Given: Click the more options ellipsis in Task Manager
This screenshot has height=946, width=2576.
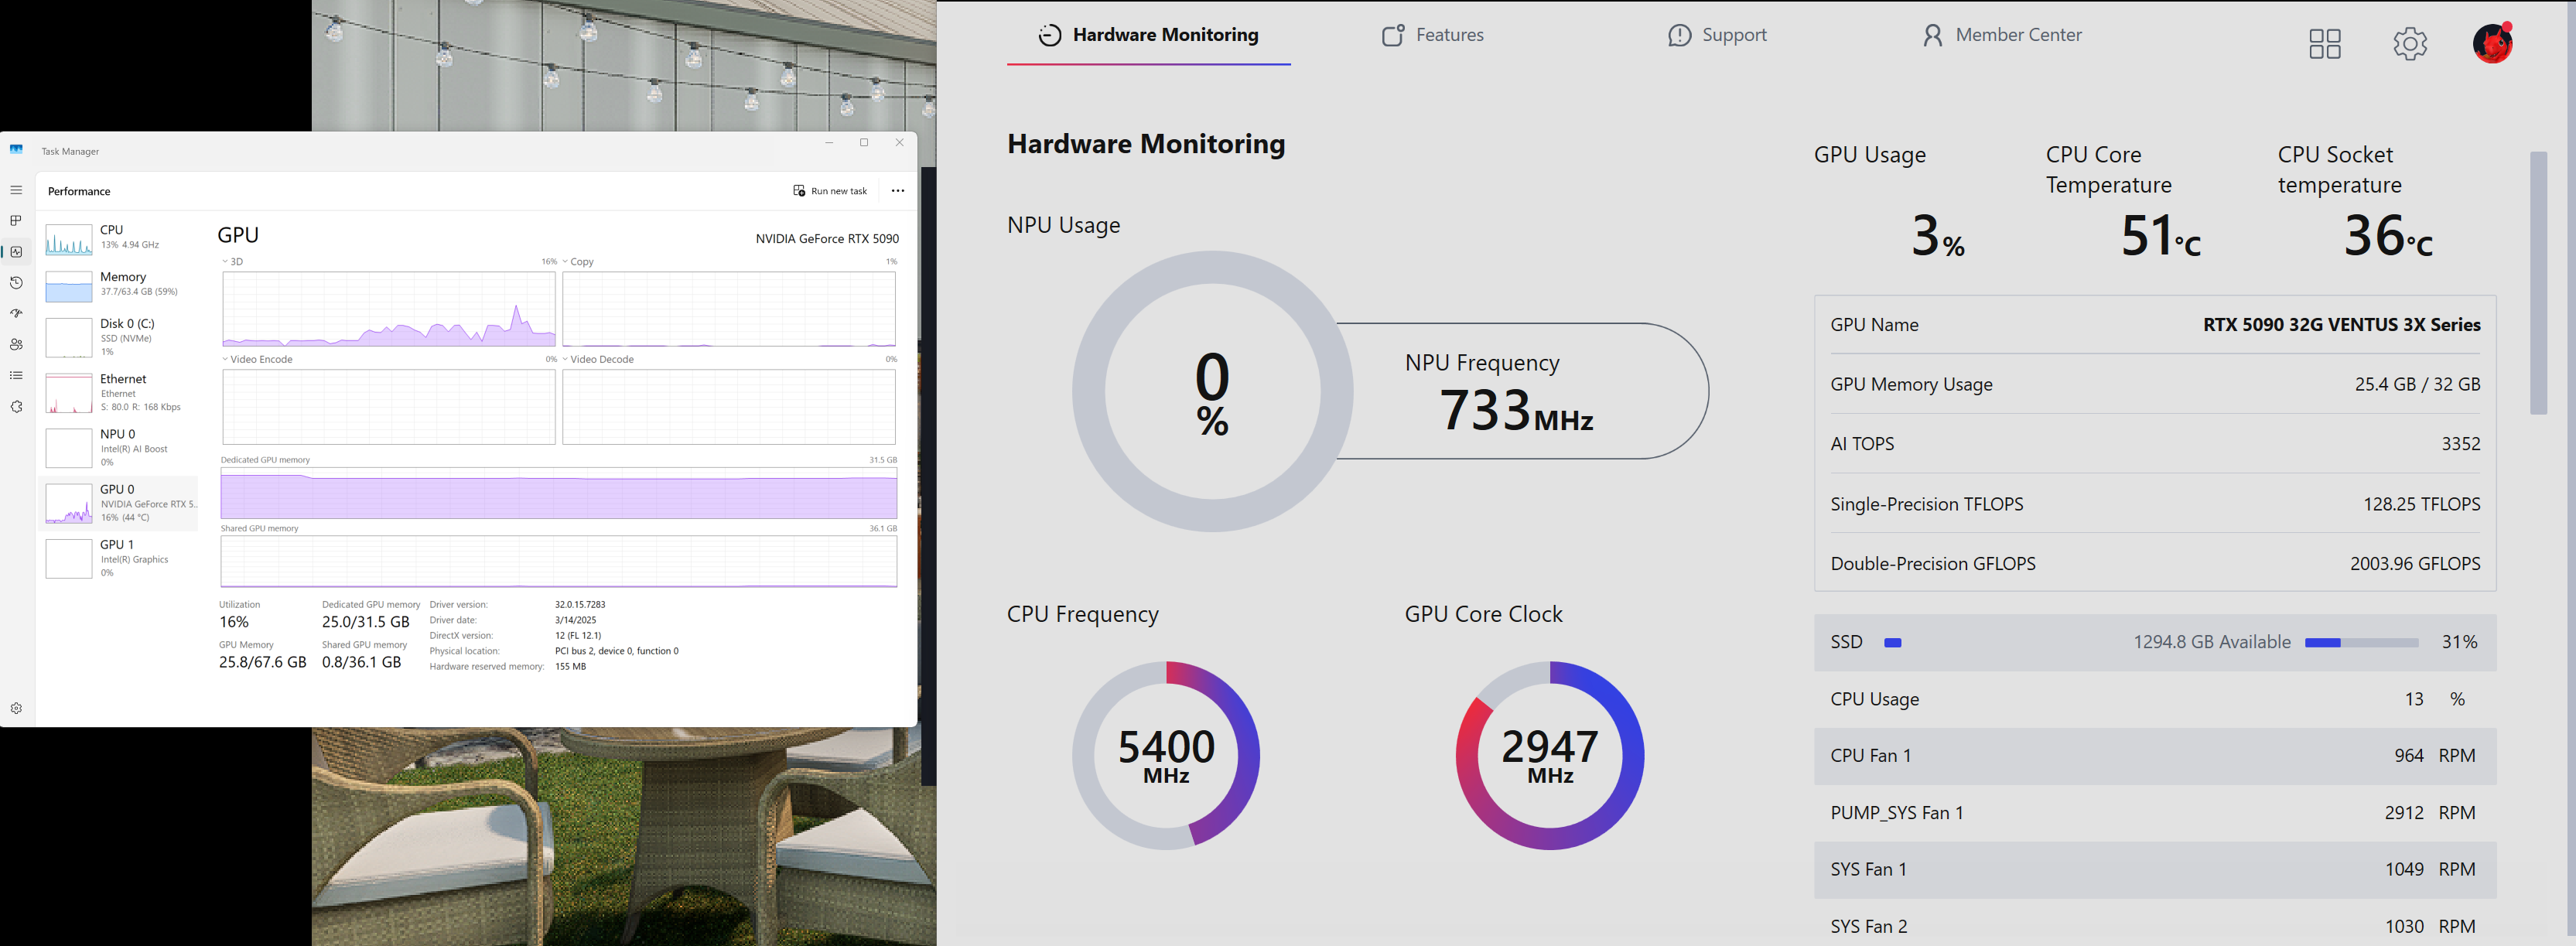Looking at the screenshot, I should pyautogui.click(x=898, y=191).
